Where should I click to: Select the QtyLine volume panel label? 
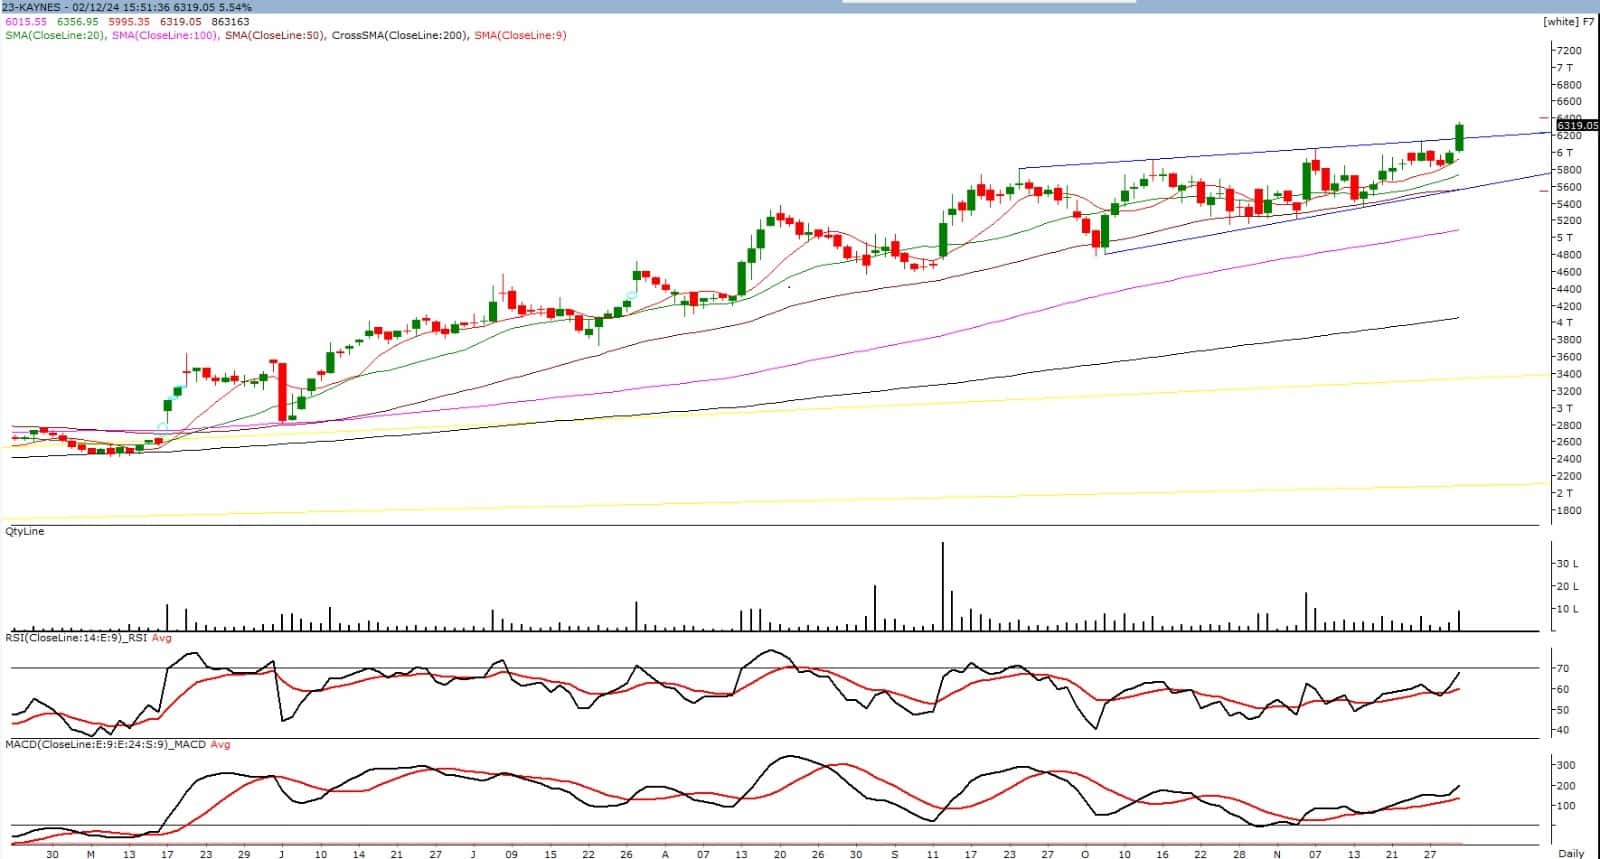[25, 532]
